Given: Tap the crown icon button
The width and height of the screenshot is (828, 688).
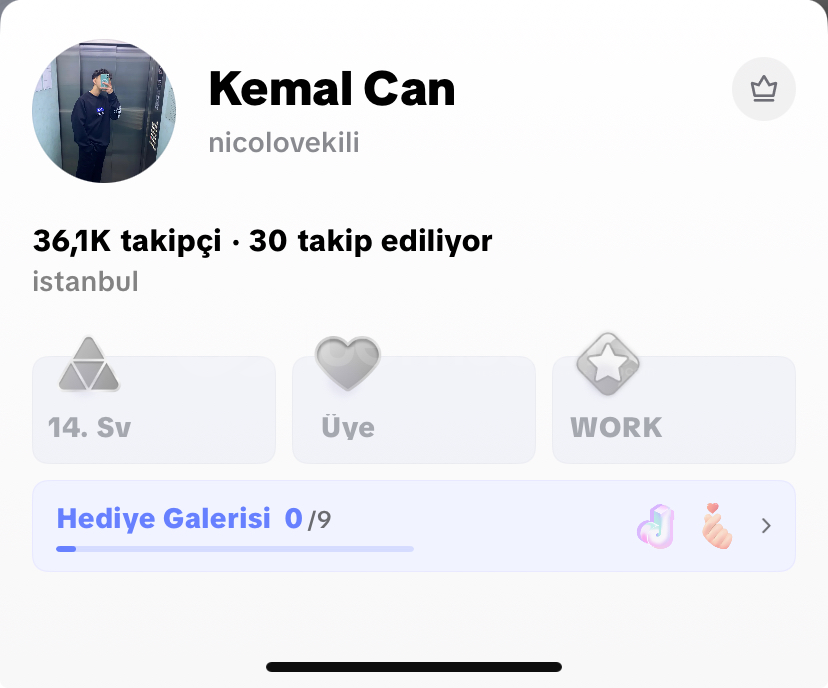Looking at the screenshot, I should pyautogui.click(x=764, y=89).
